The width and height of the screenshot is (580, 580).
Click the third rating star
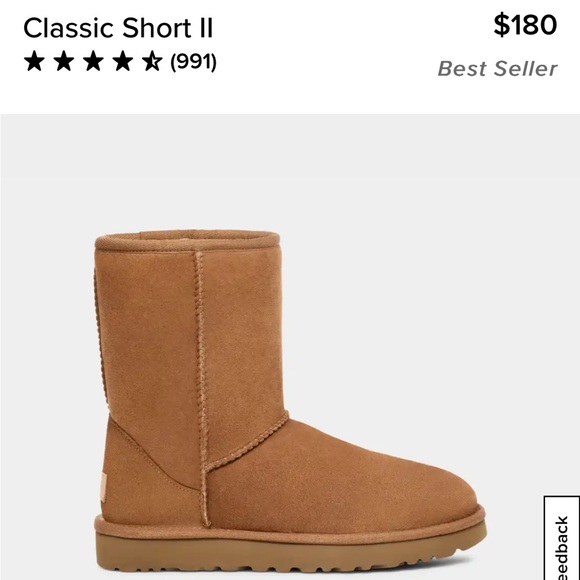[93, 61]
